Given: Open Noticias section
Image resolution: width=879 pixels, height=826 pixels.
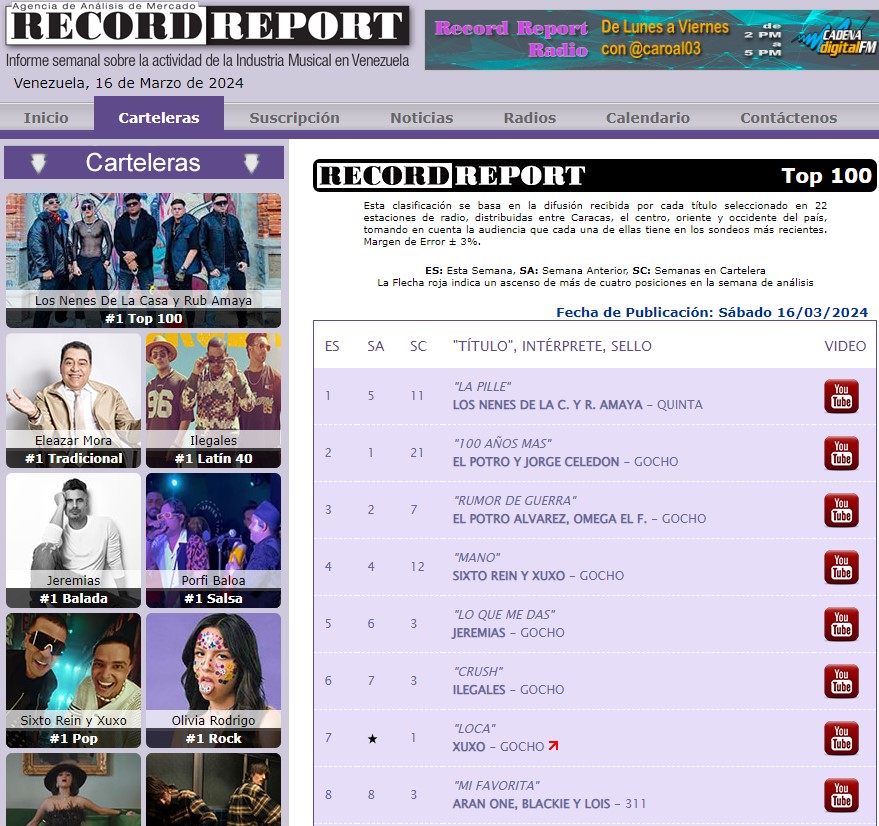Looking at the screenshot, I should click(x=422, y=118).
